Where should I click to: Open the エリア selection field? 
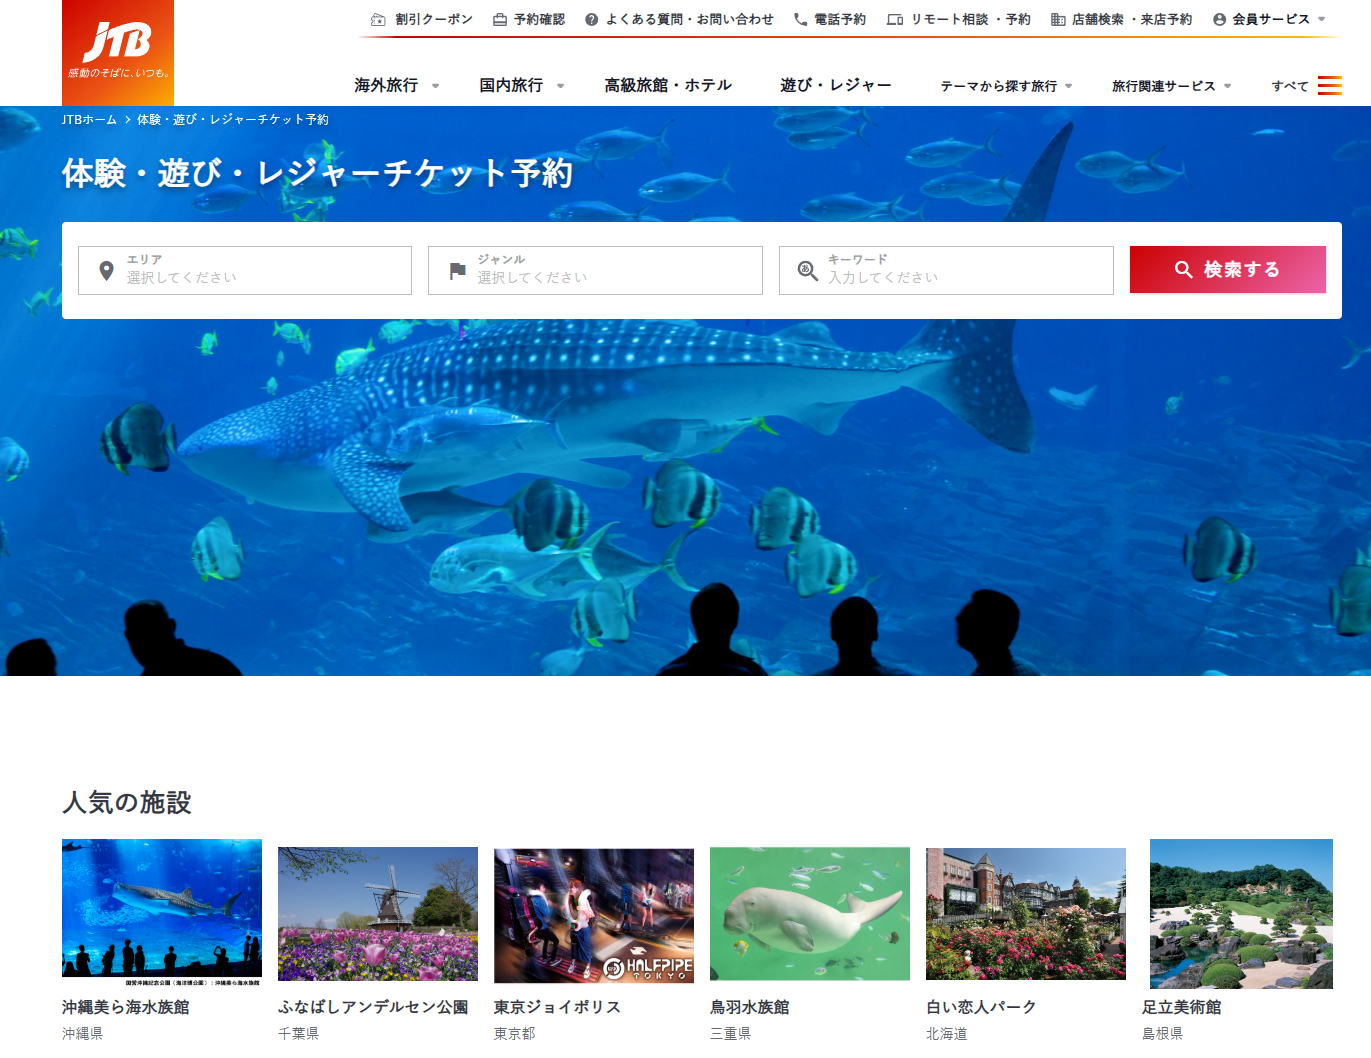click(245, 270)
